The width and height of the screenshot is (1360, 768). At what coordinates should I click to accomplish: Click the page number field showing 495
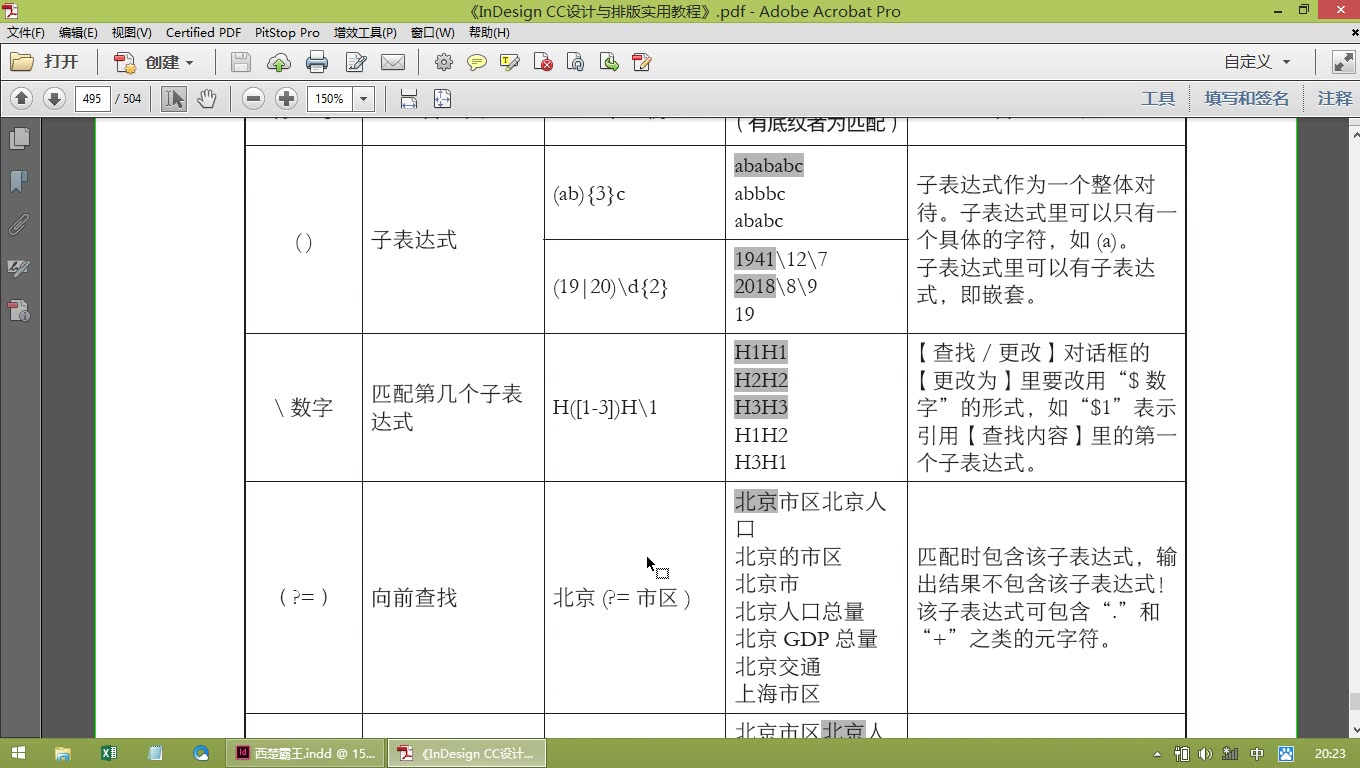click(92, 98)
